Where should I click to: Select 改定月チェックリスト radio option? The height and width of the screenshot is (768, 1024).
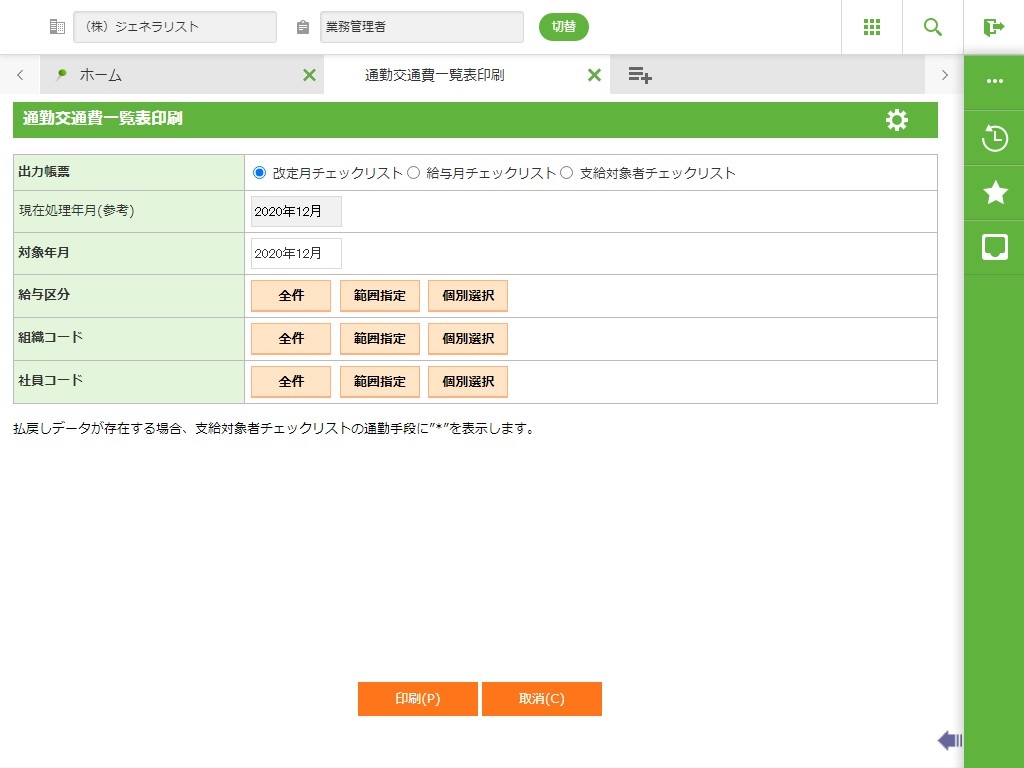pyautogui.click(x=260, y=173)
